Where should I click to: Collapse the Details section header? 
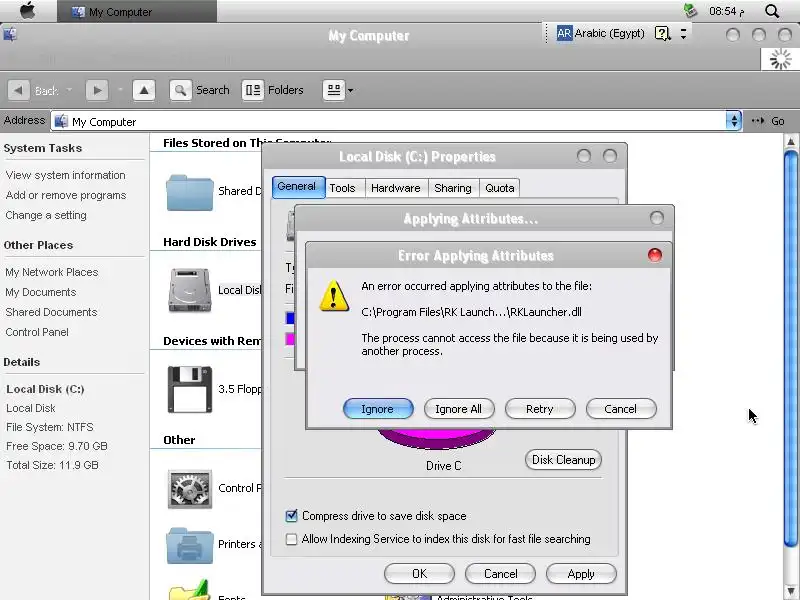pyautogui.click(x=21, y=362)
